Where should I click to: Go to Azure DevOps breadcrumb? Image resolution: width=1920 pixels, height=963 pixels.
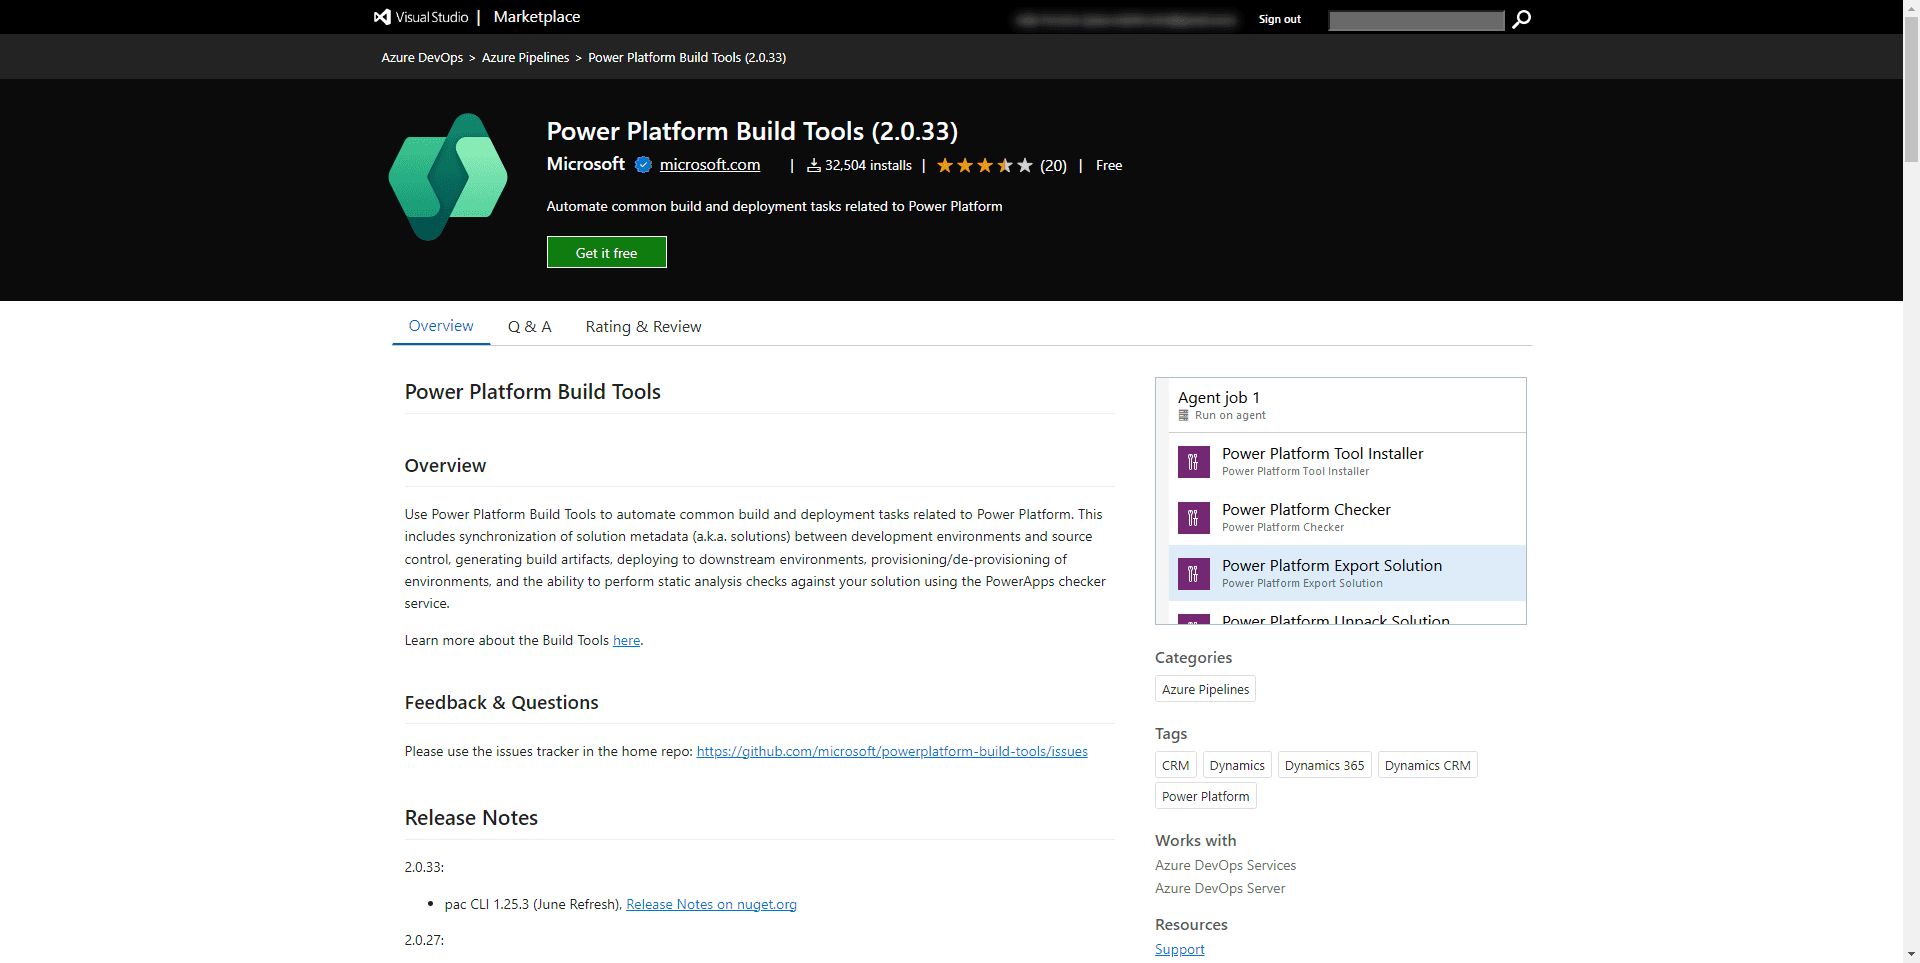coord(422,57)
